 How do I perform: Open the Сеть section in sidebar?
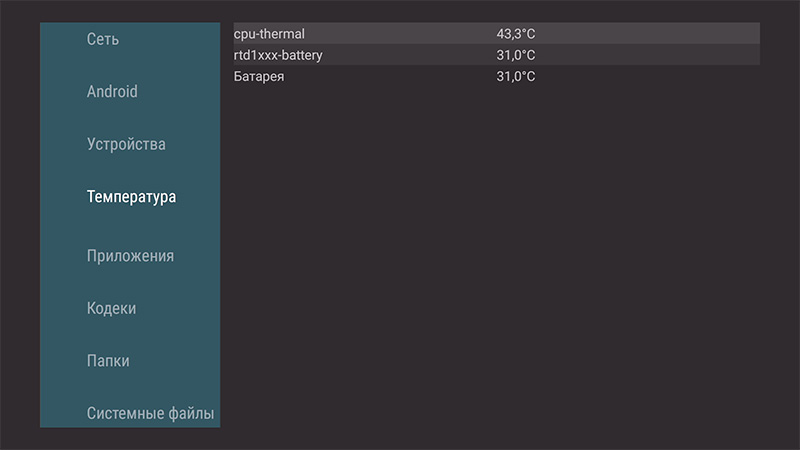point(103,39)
